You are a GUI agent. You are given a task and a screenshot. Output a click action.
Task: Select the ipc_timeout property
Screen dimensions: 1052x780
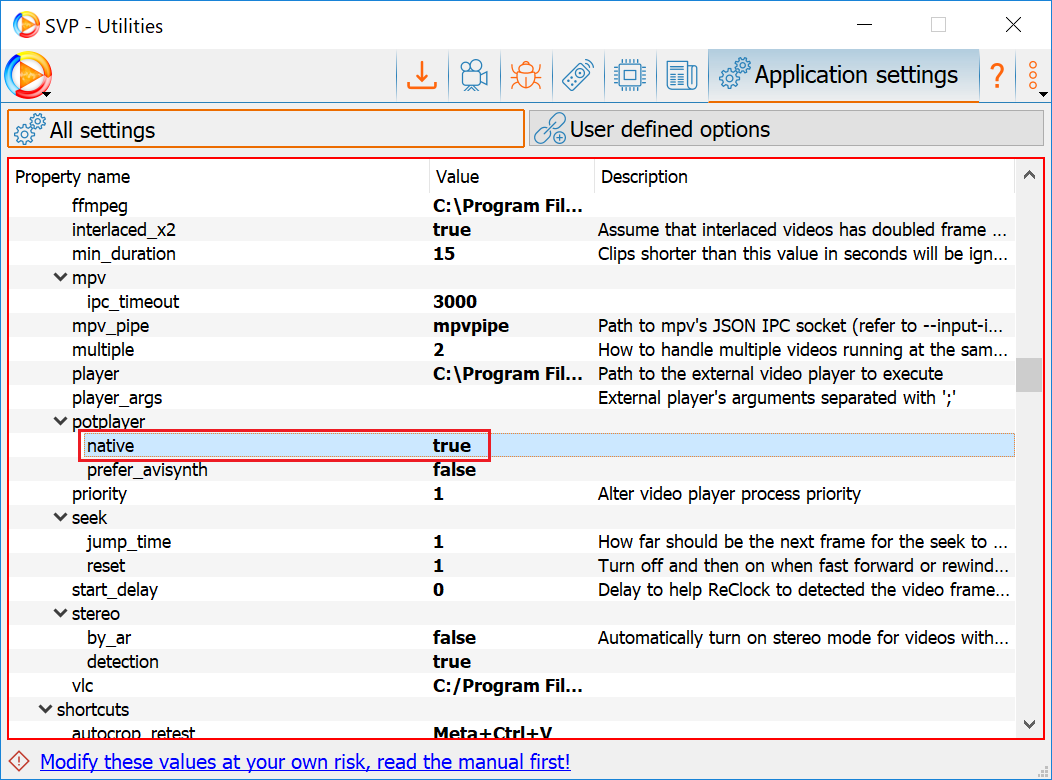pyautogui.click(x=511, y=302)
